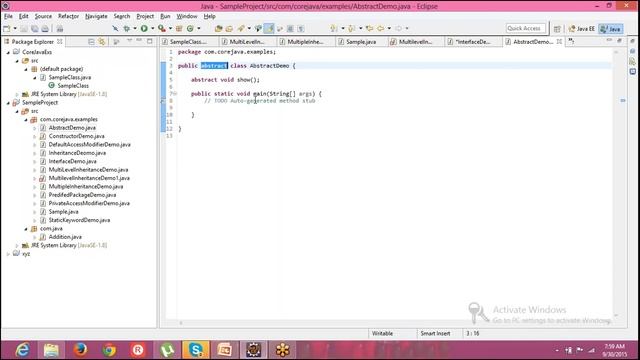Open Firefox from the taskbar
The height and width of the screenshot is (360, 640).
coord(80,350)
